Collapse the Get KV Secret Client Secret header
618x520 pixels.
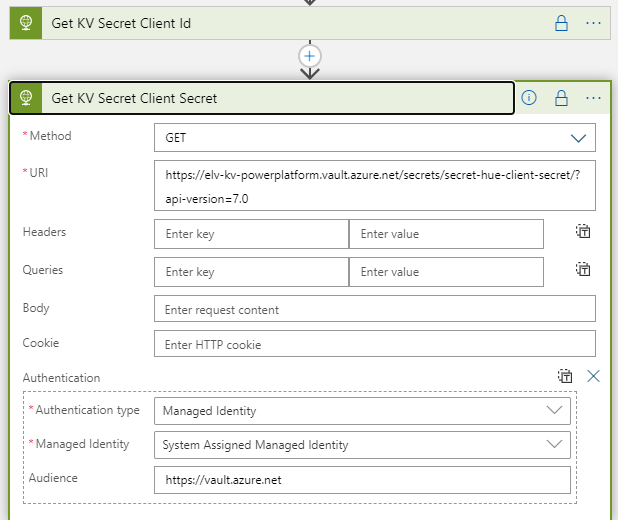(x=262, y=98)
